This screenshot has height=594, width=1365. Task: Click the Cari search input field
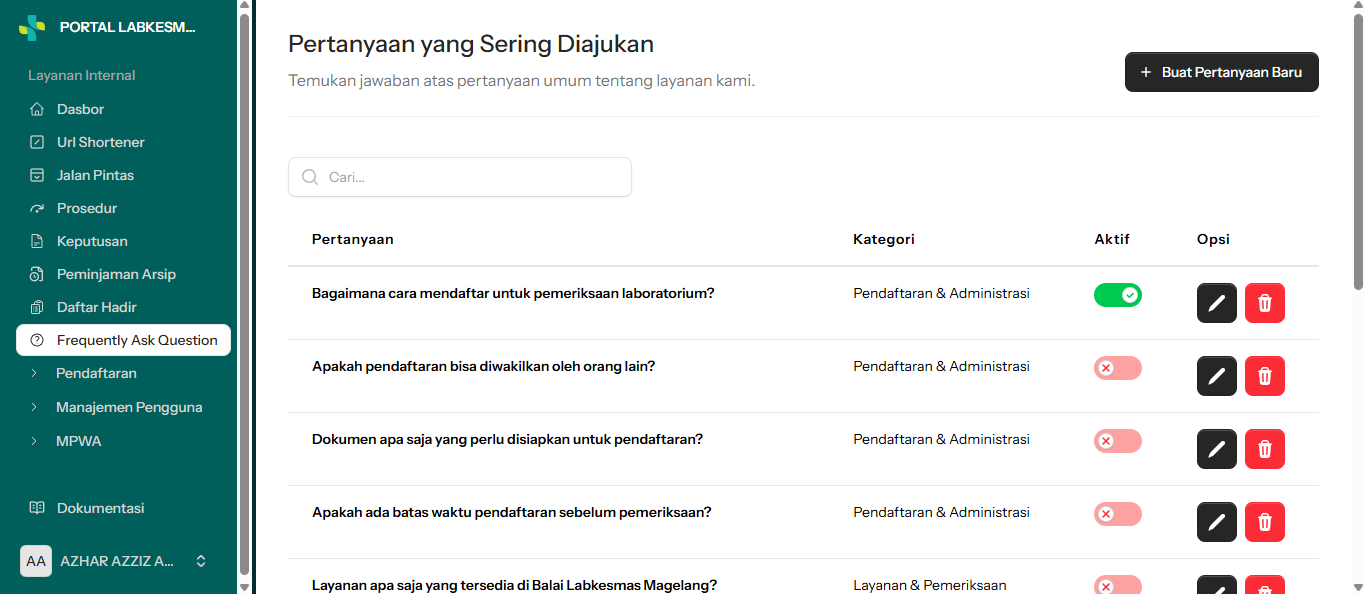(460, 177)
